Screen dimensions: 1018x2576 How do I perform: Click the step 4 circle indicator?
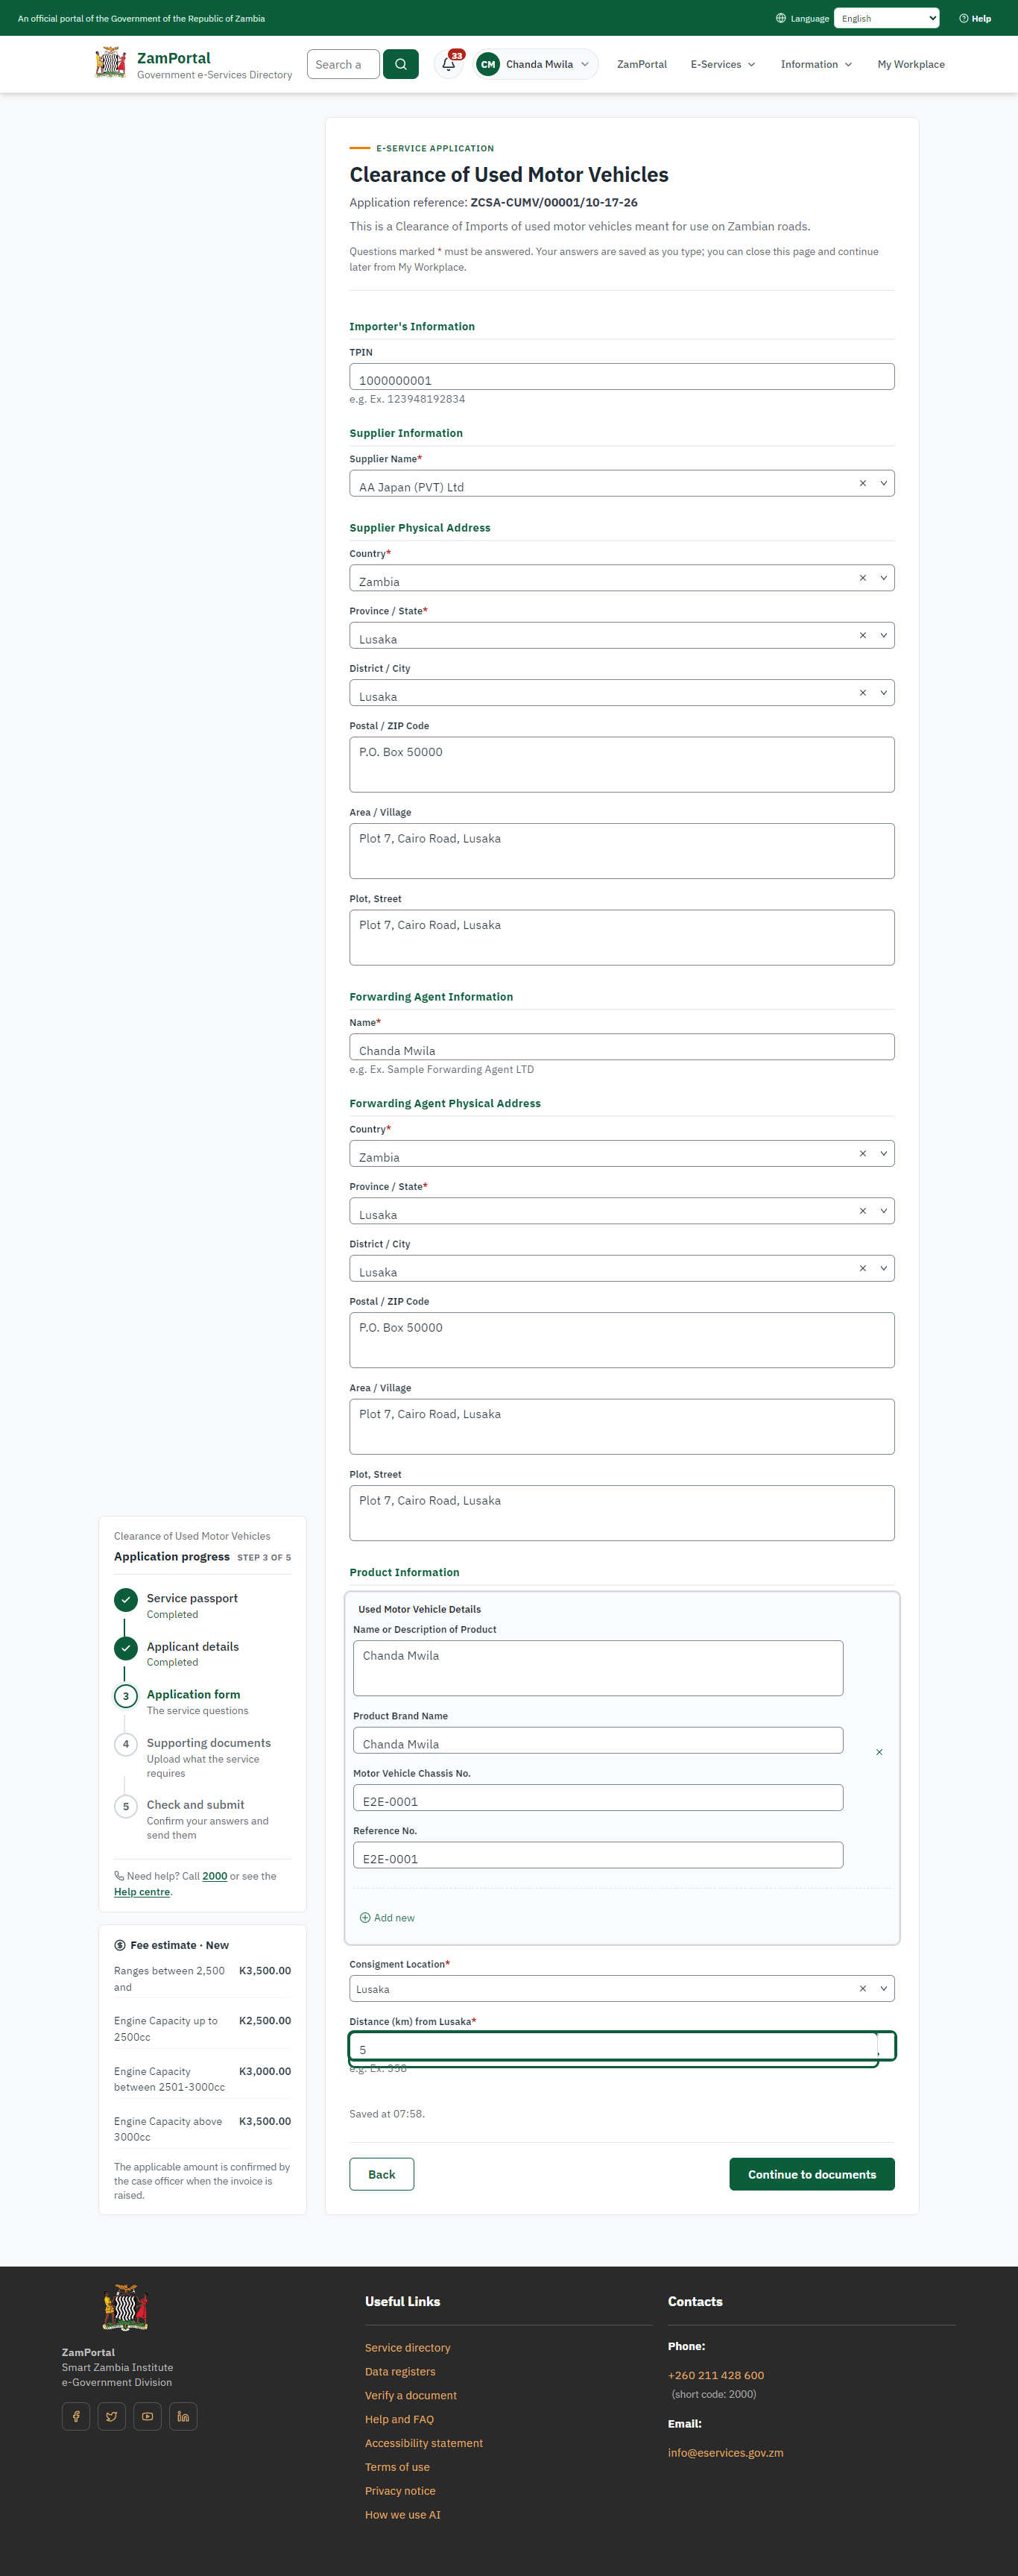coord(126,1744)
